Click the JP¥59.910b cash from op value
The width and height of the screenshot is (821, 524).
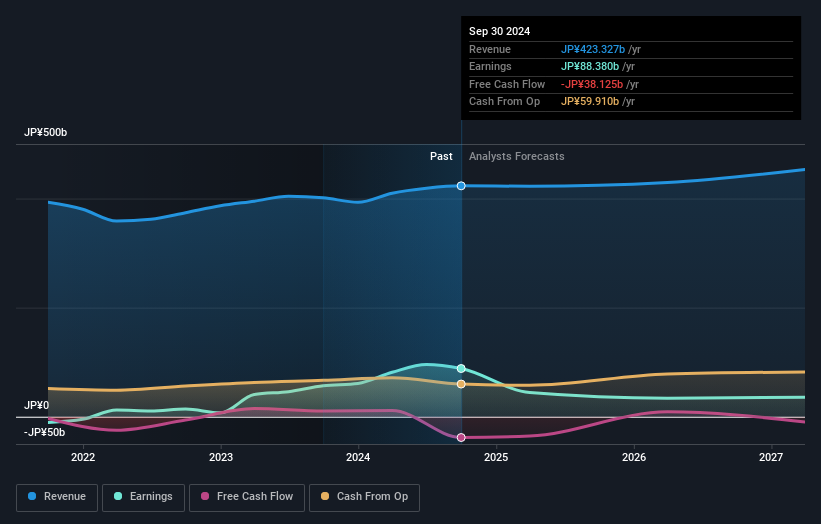[x=590, y=102]
